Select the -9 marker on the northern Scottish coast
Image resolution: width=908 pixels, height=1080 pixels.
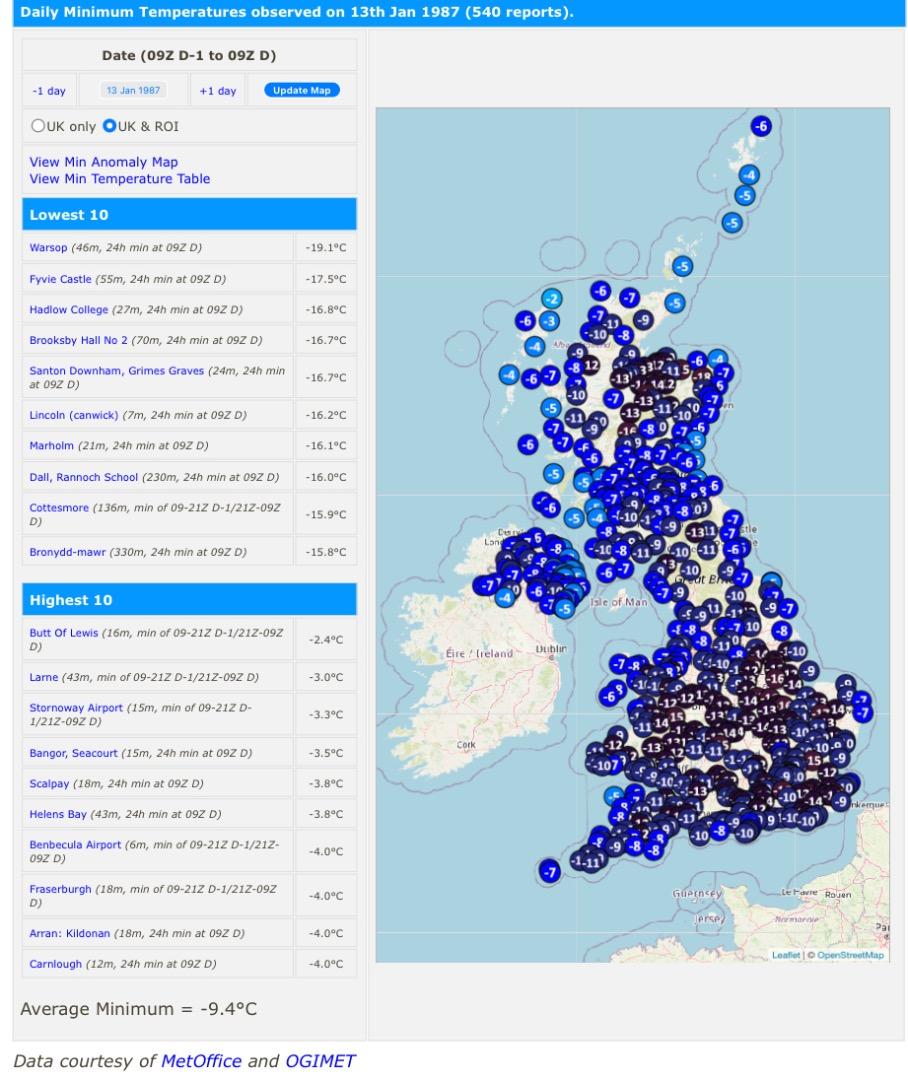(x=643, y=320)
